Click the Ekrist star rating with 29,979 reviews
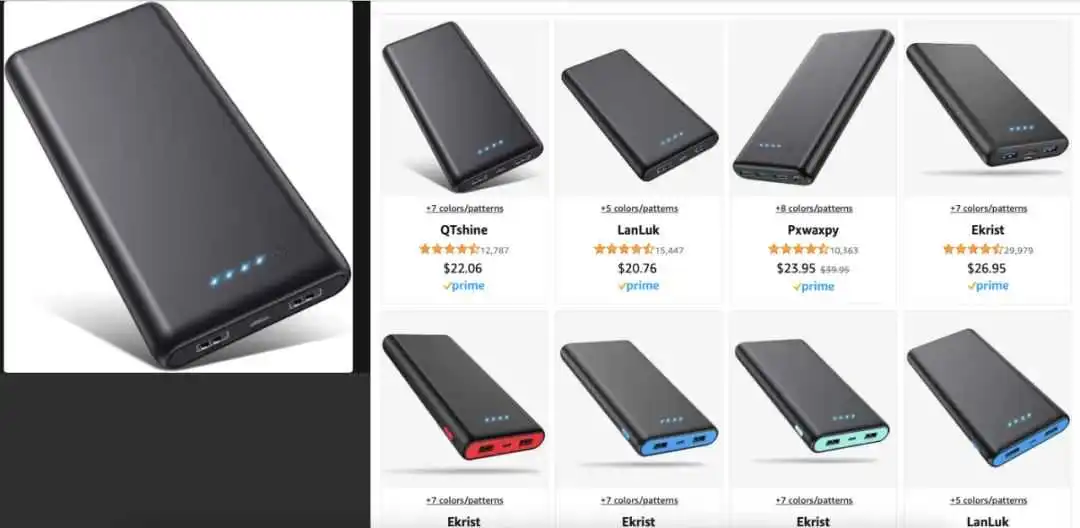The height and width of the screenshot is (528, 1080). (988, 249)
